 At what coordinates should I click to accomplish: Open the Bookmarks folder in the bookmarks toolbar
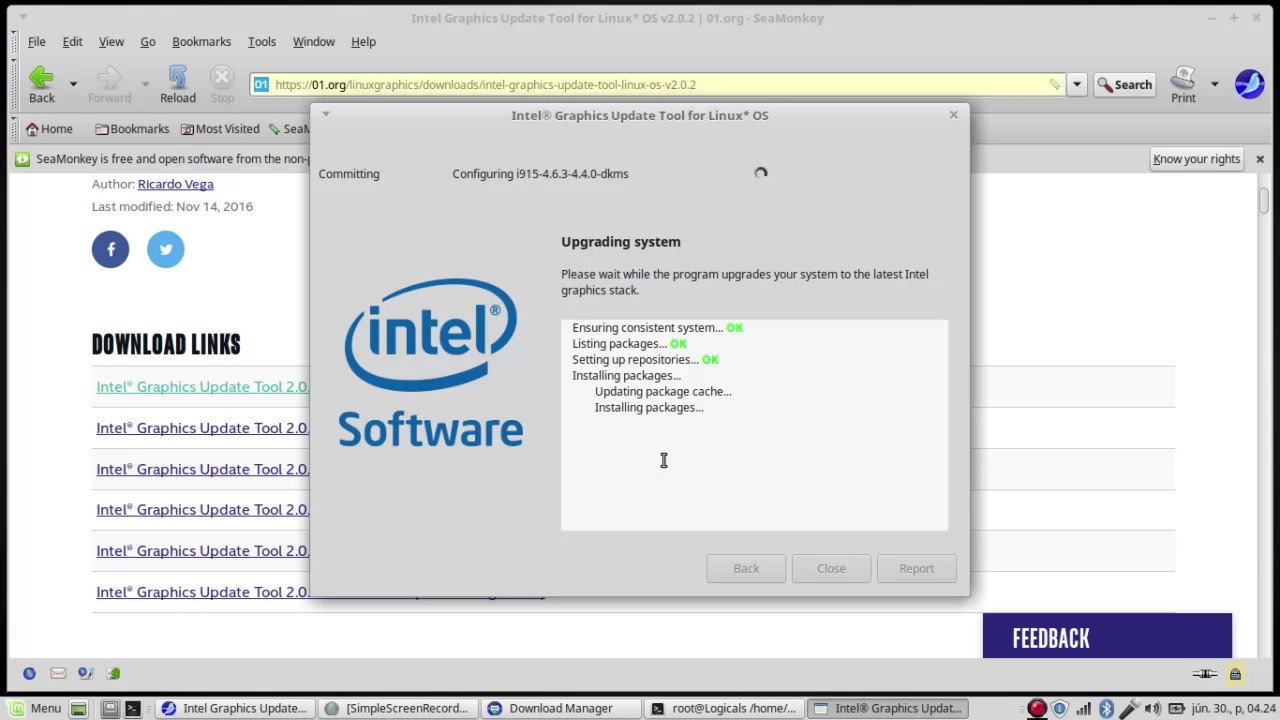(x=132, y=129)
